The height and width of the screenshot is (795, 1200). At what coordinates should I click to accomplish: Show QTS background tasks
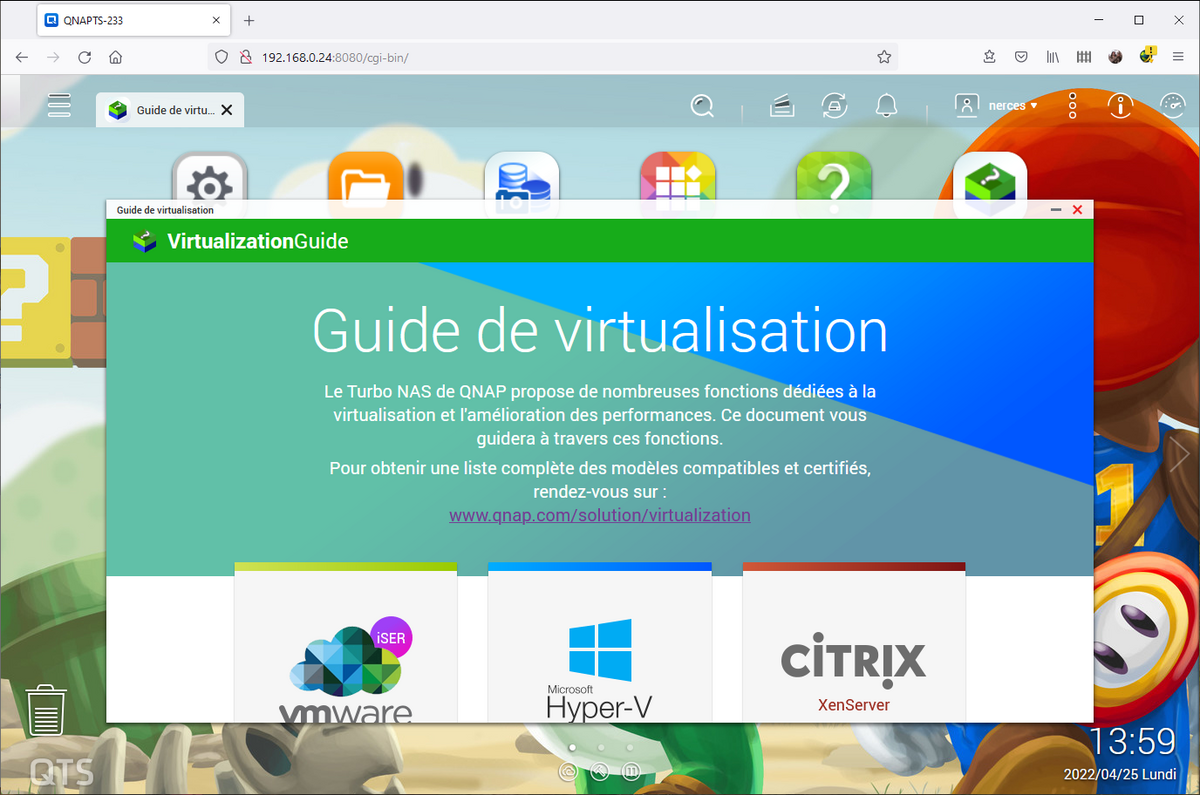(x=782, y=105)
